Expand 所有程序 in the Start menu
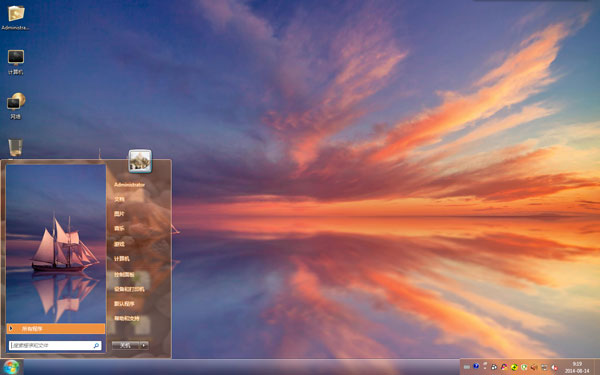600x375 pixels. [x=55, y=329]
